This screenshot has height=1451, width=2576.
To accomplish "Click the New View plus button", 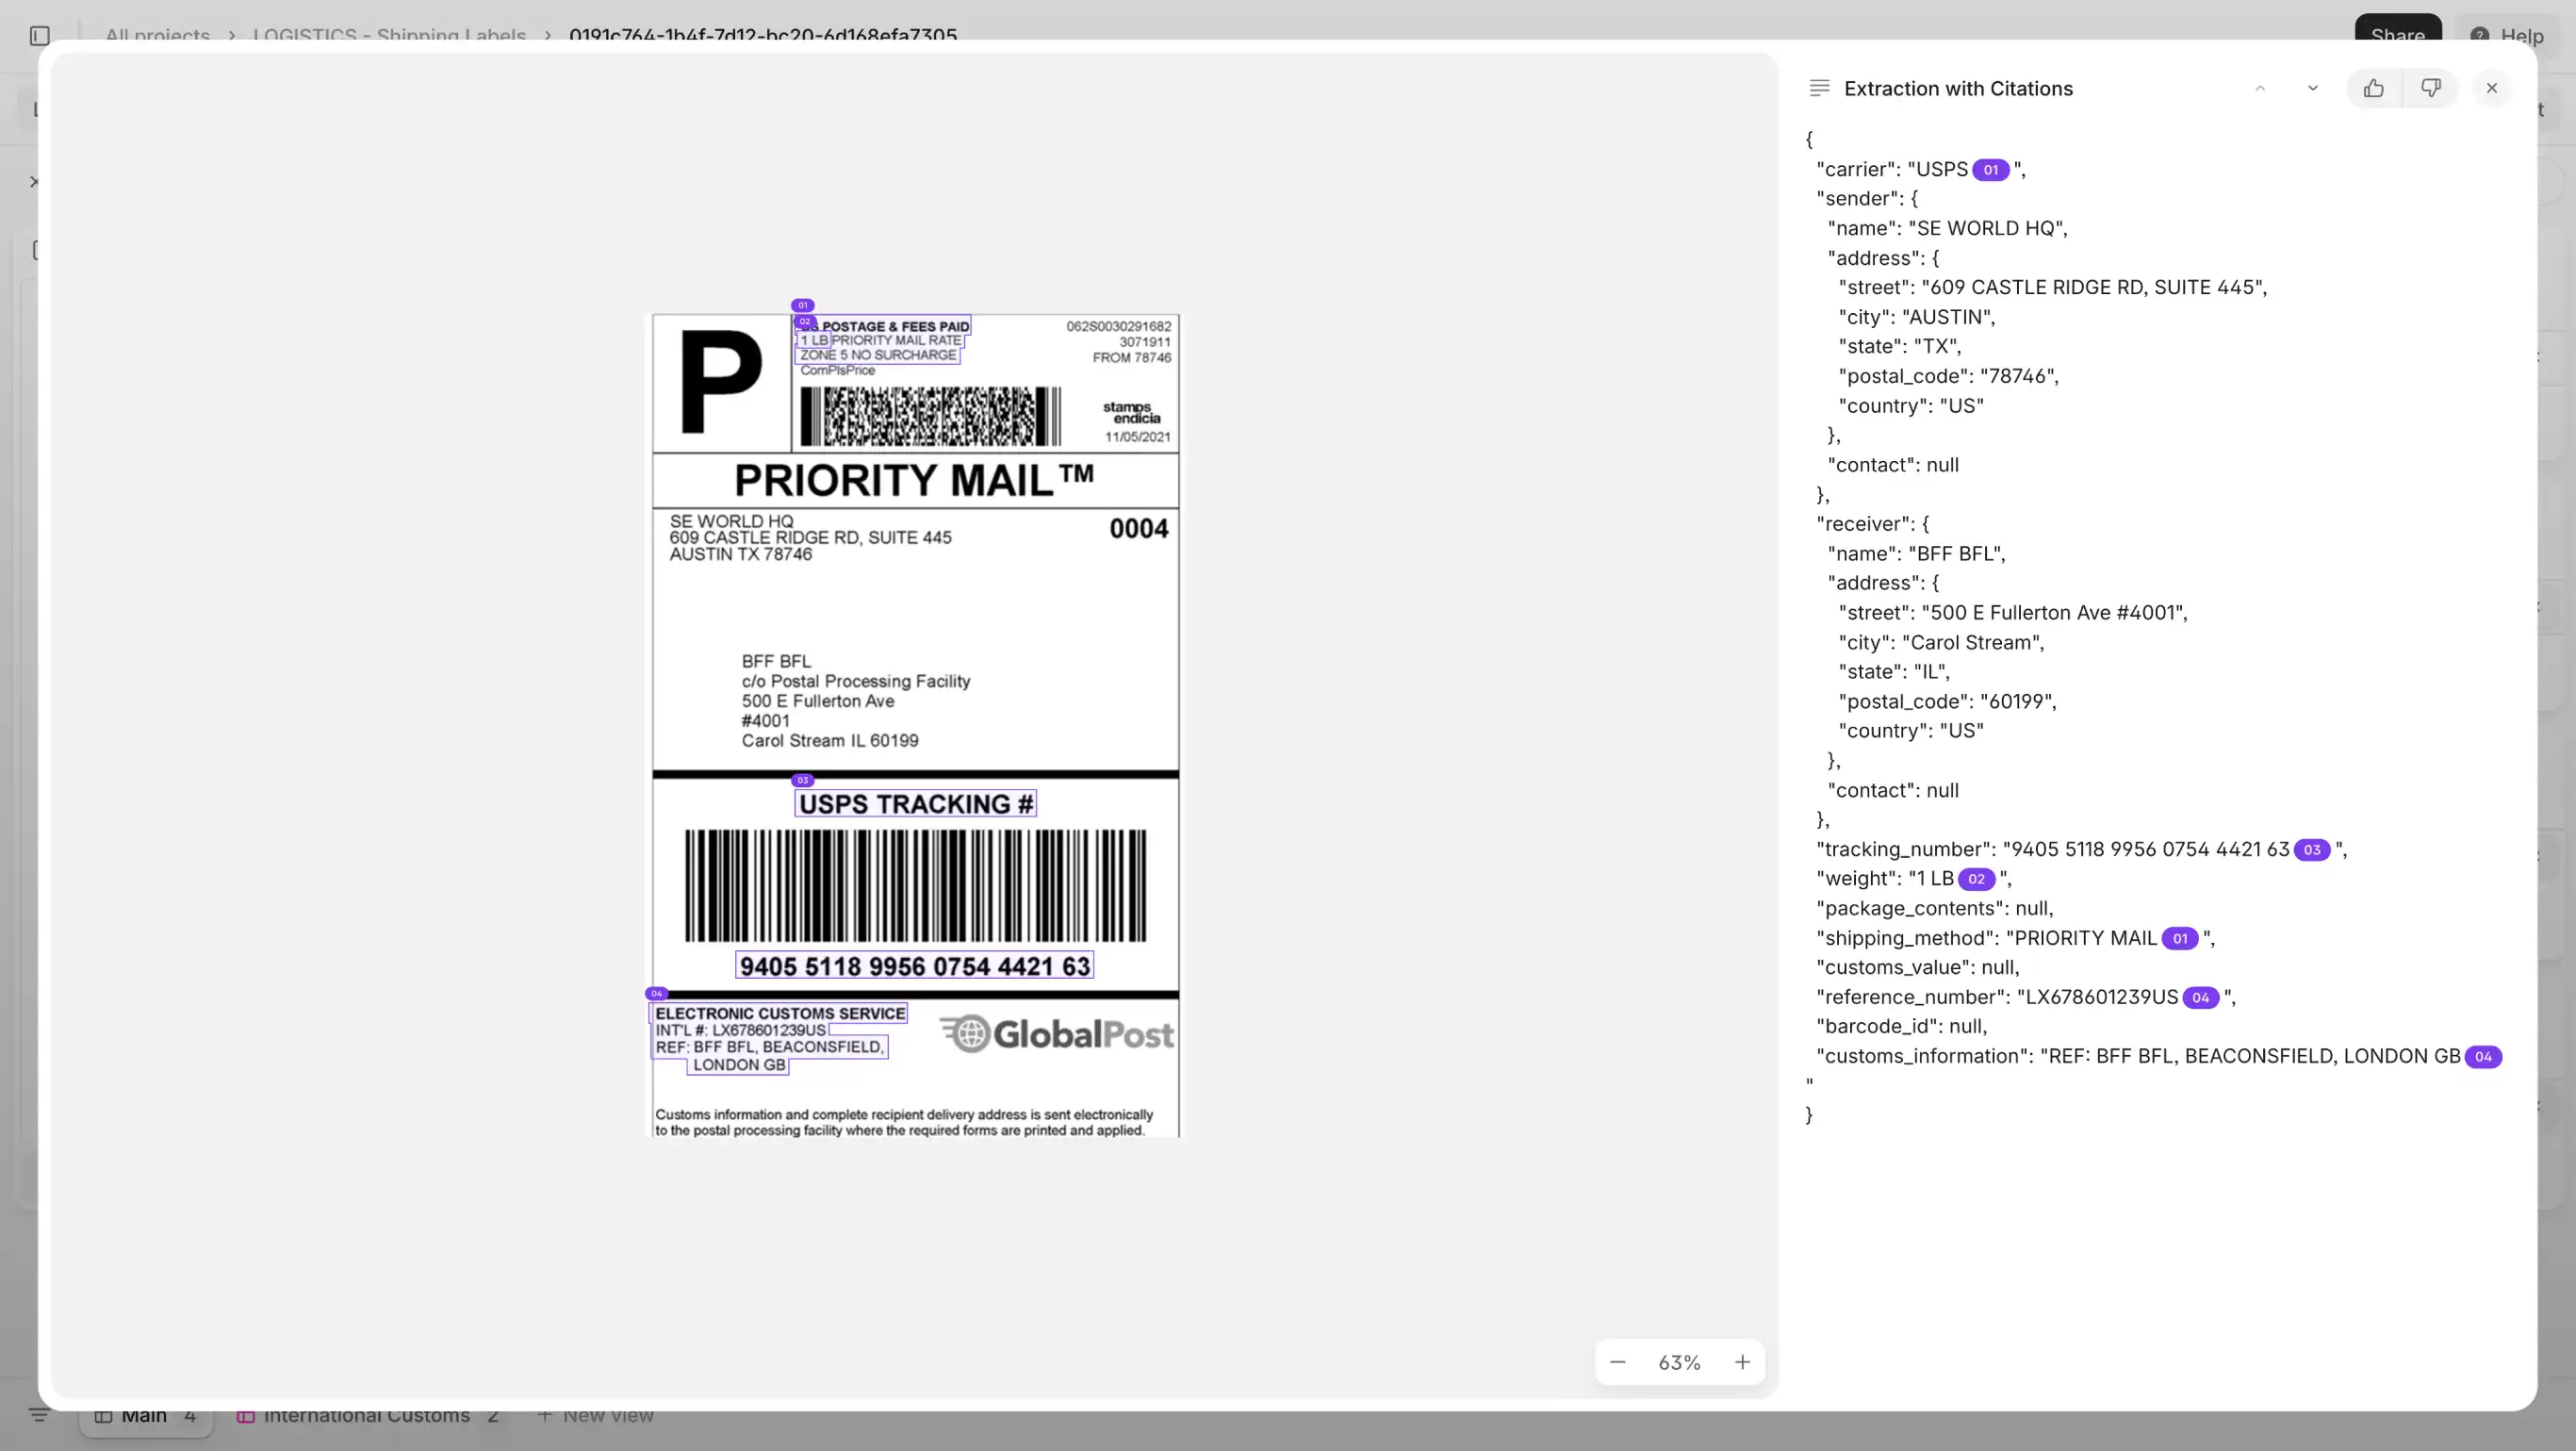I will click(x=545, y=1414).
